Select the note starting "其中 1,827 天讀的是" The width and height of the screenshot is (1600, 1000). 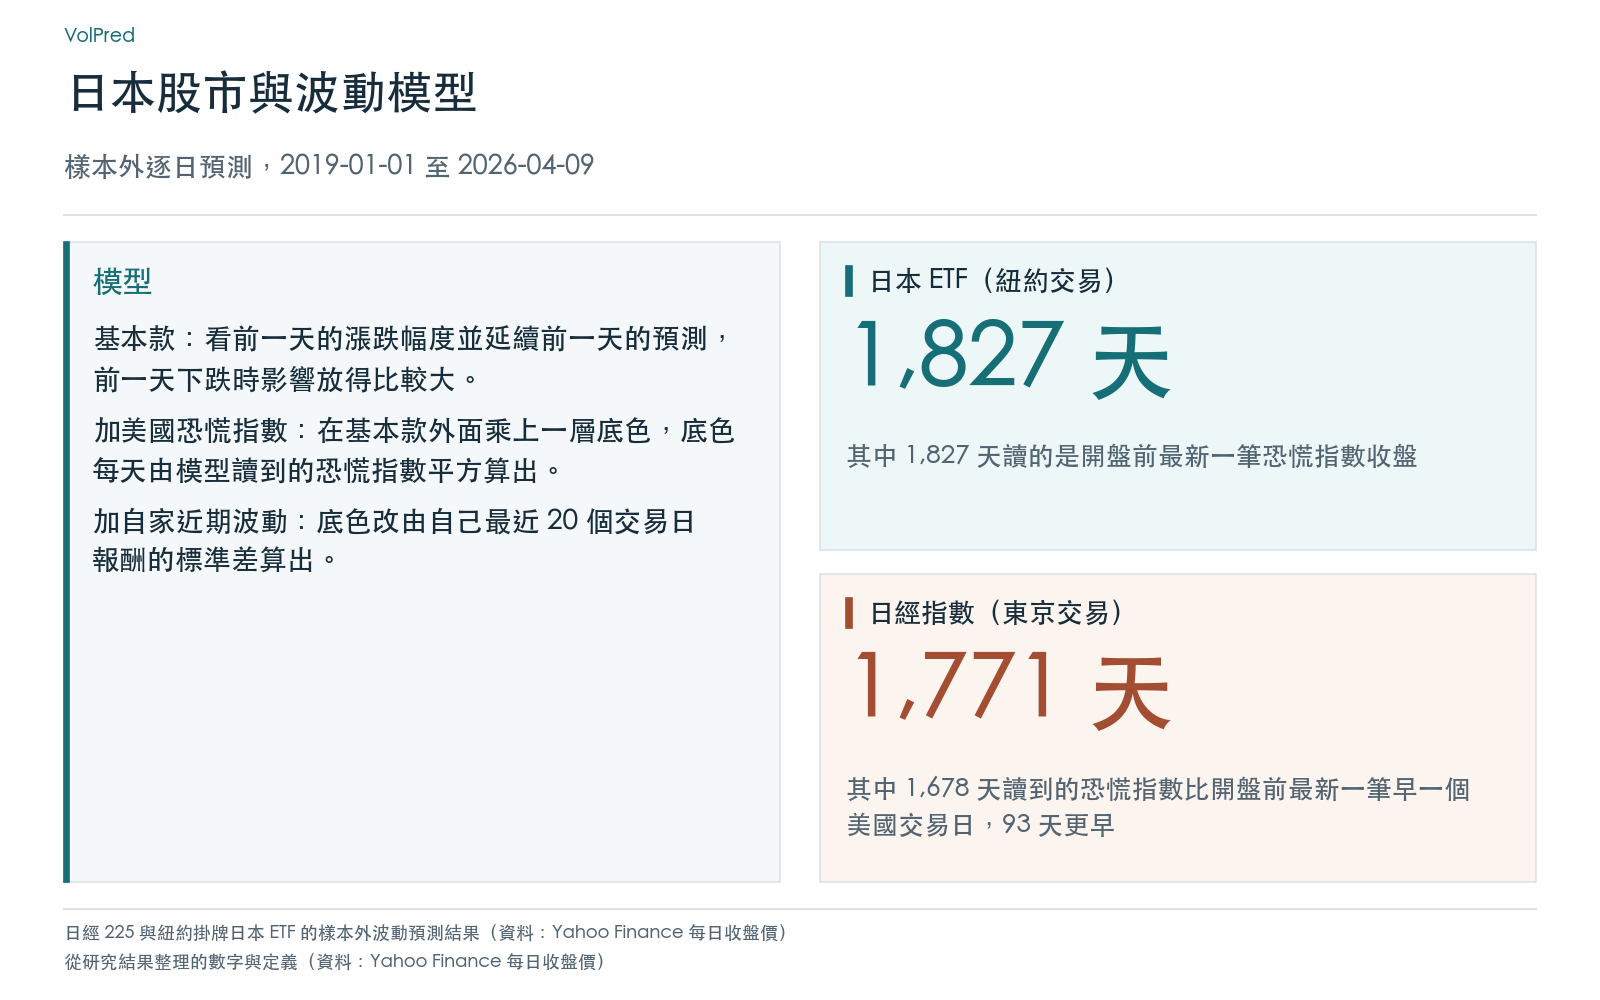coord(1132,456)
